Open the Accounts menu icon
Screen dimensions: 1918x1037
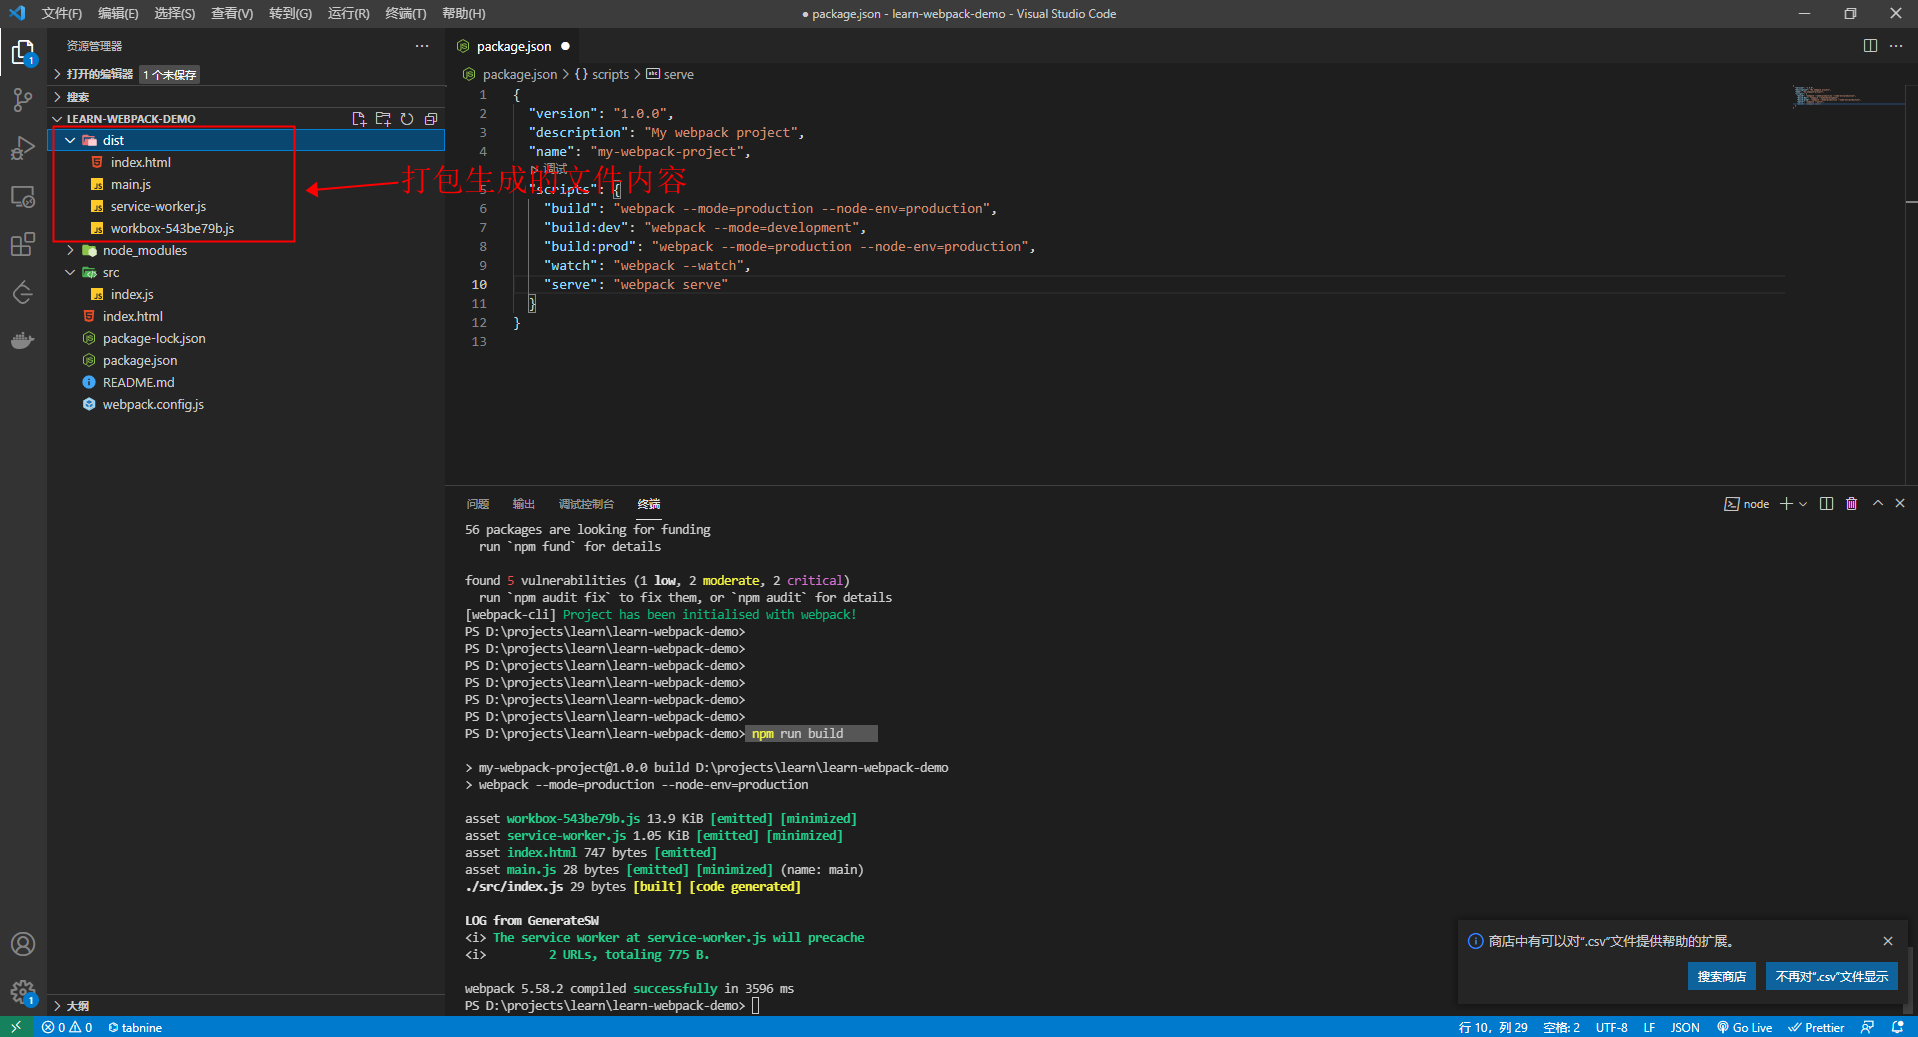23,944
